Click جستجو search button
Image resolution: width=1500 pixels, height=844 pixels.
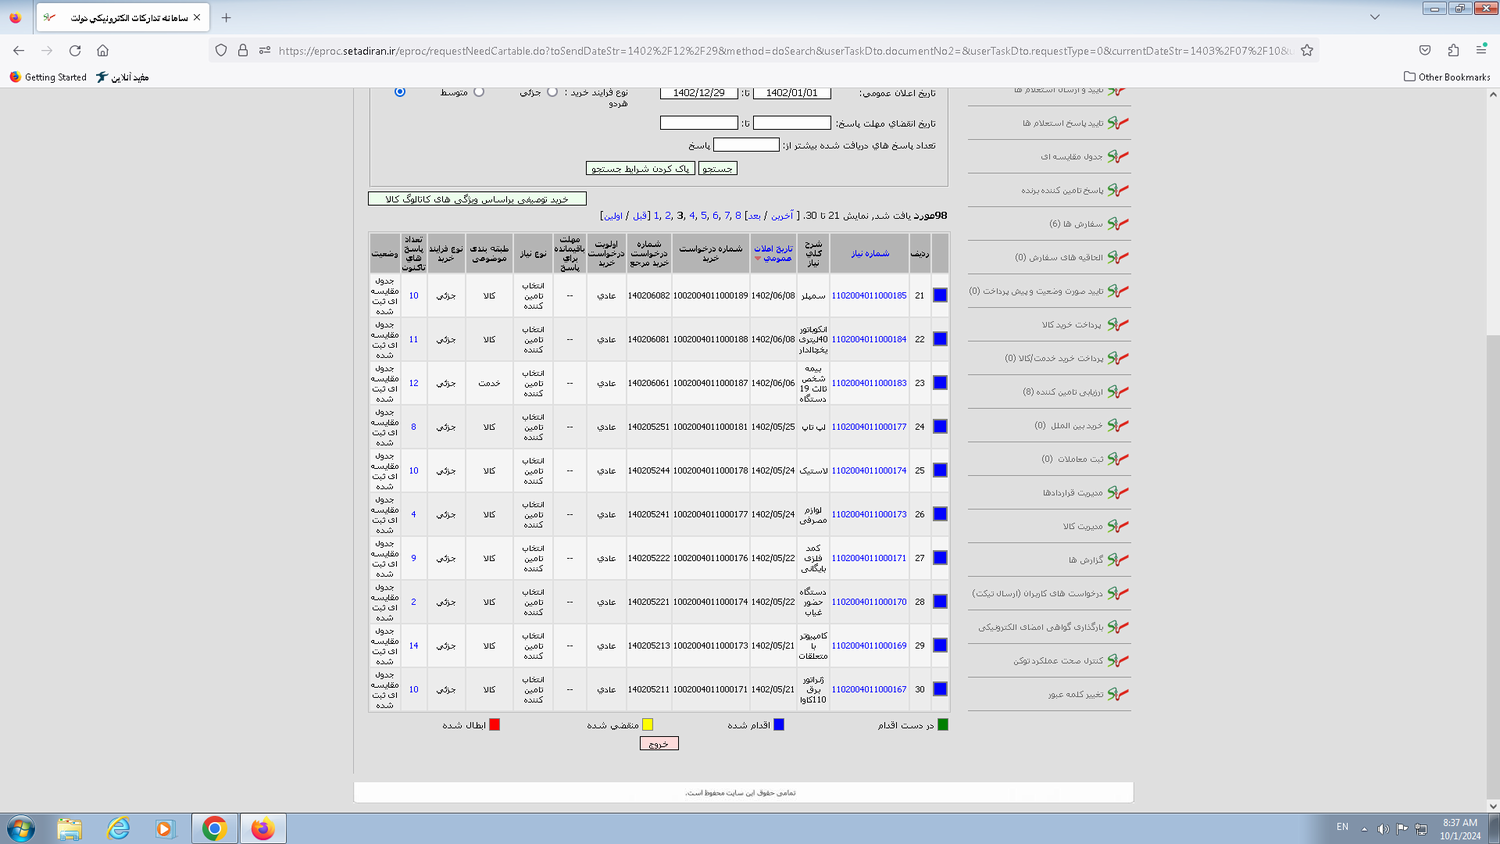(717, 169)
